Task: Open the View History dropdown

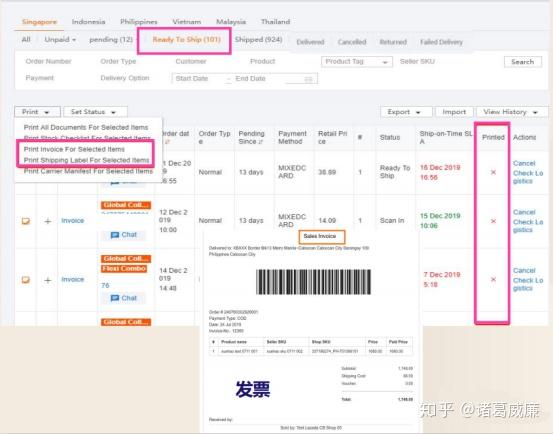Action: pos(512,112)
